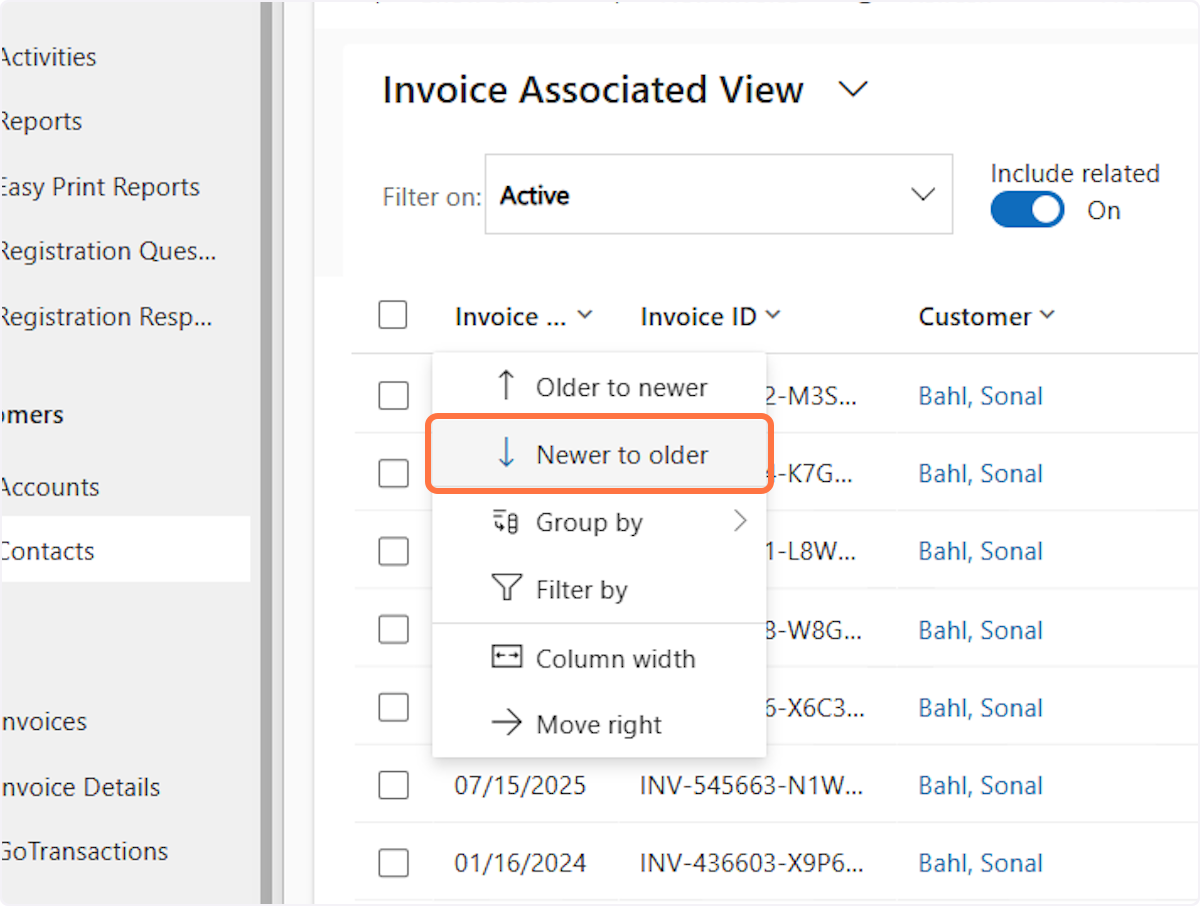Choose Filter by from the column menu

click(x=599, y=589)
